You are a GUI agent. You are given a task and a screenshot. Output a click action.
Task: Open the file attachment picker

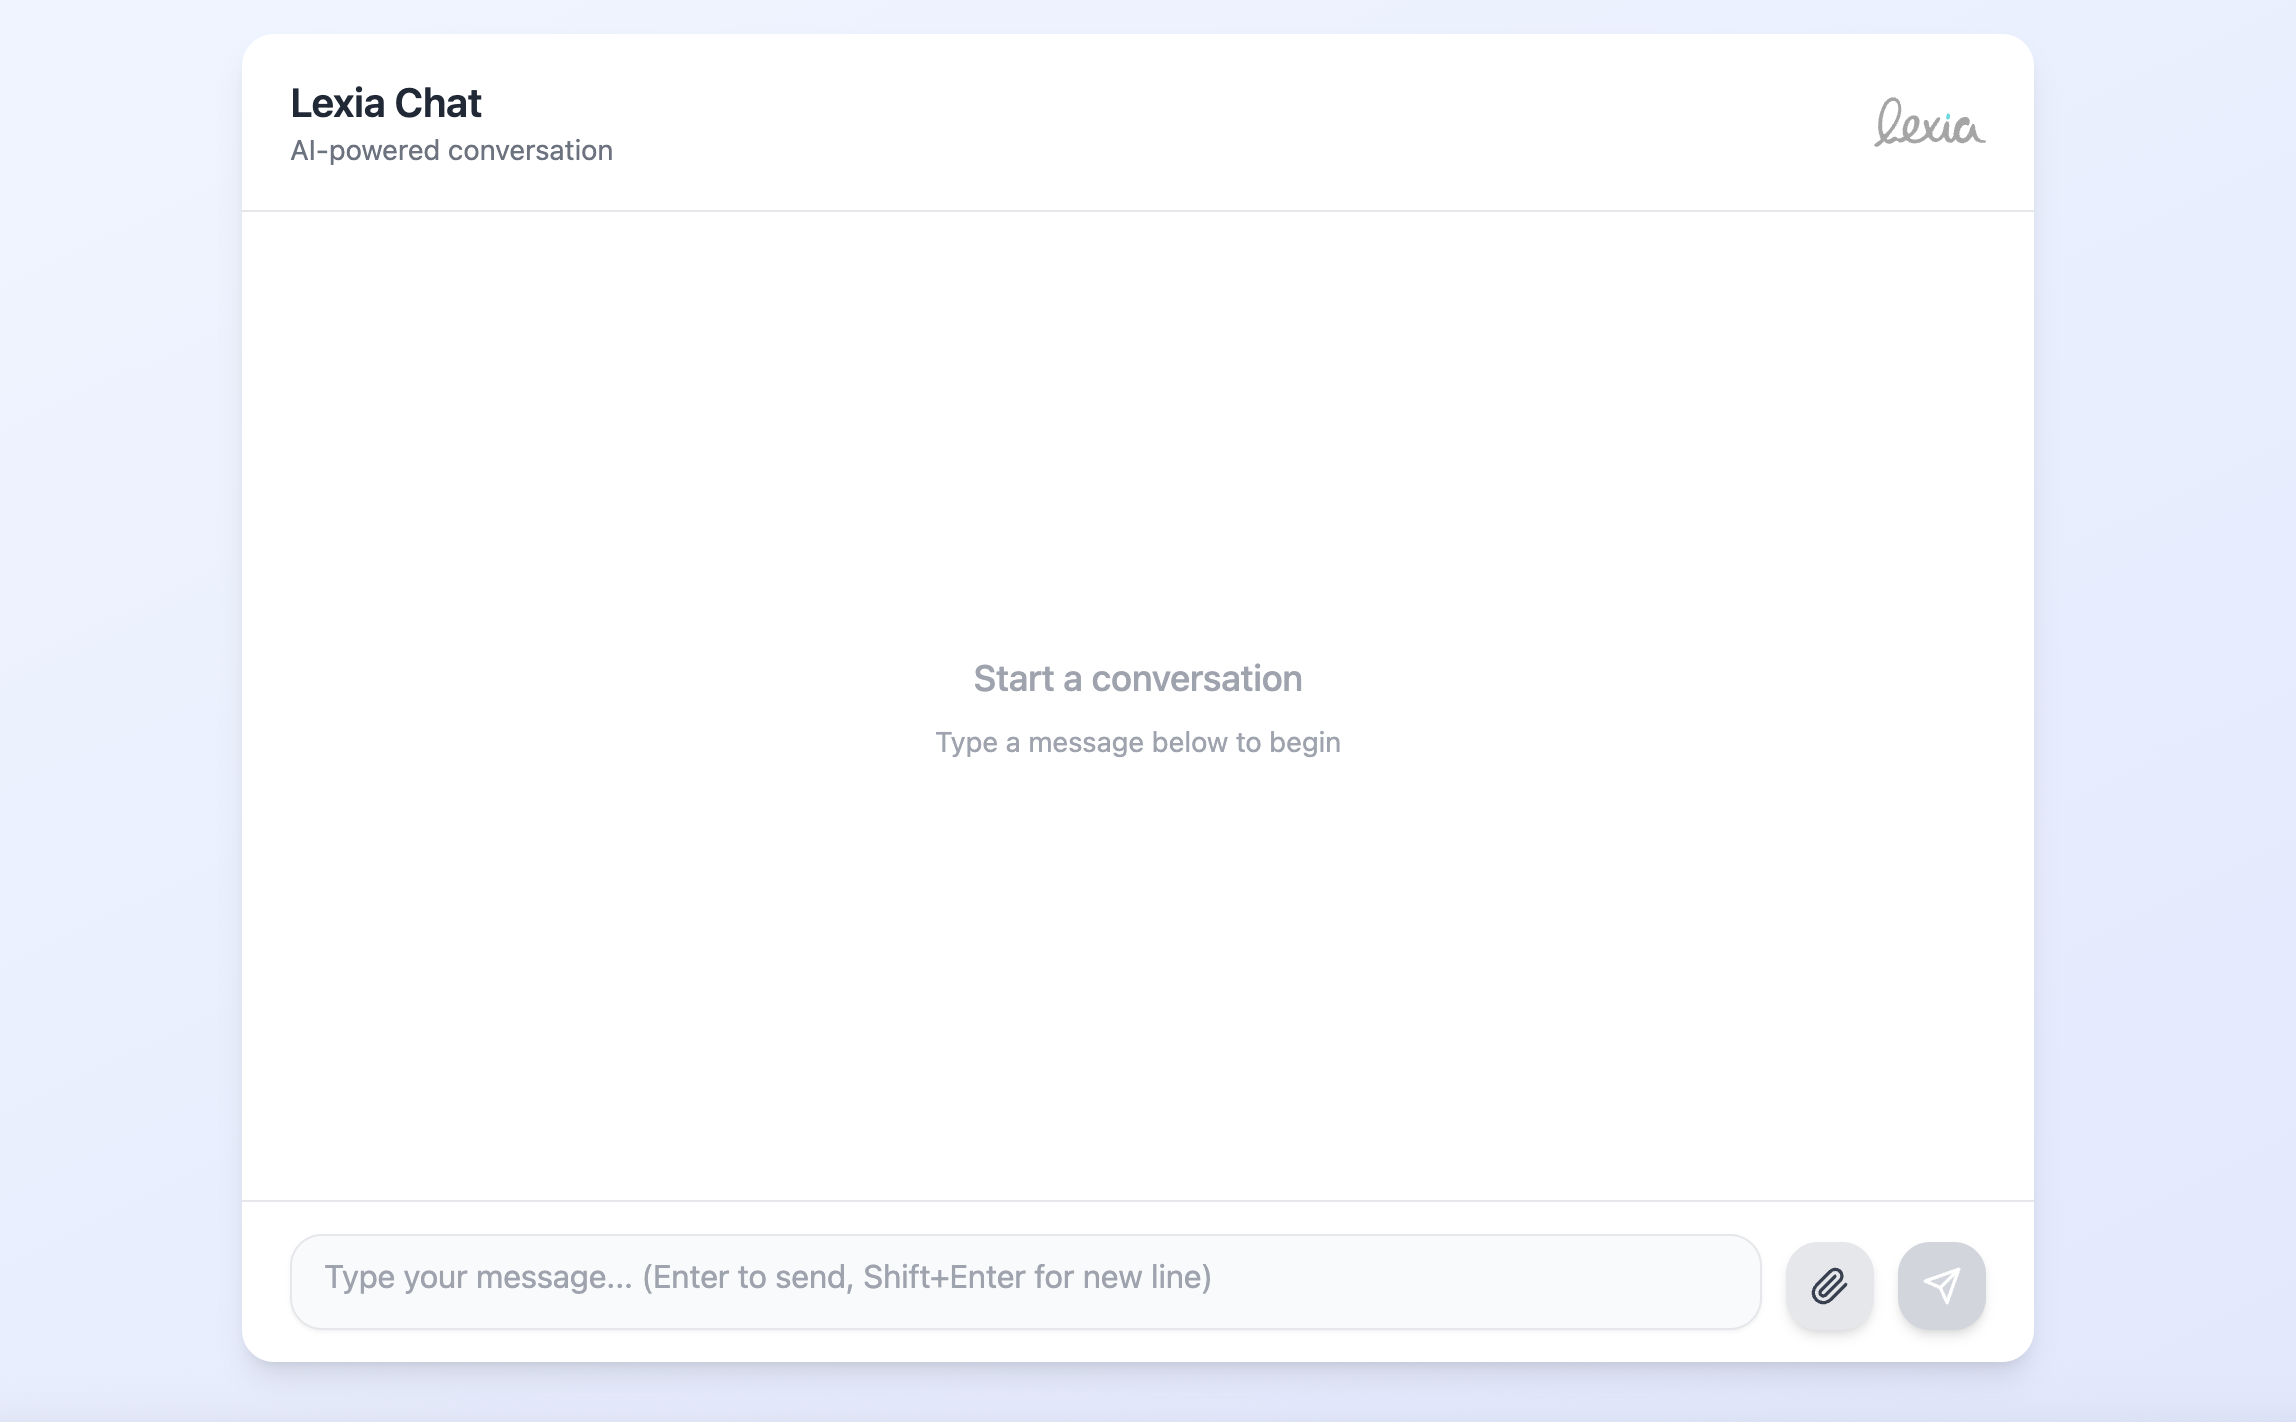tap(1829, 1285)
